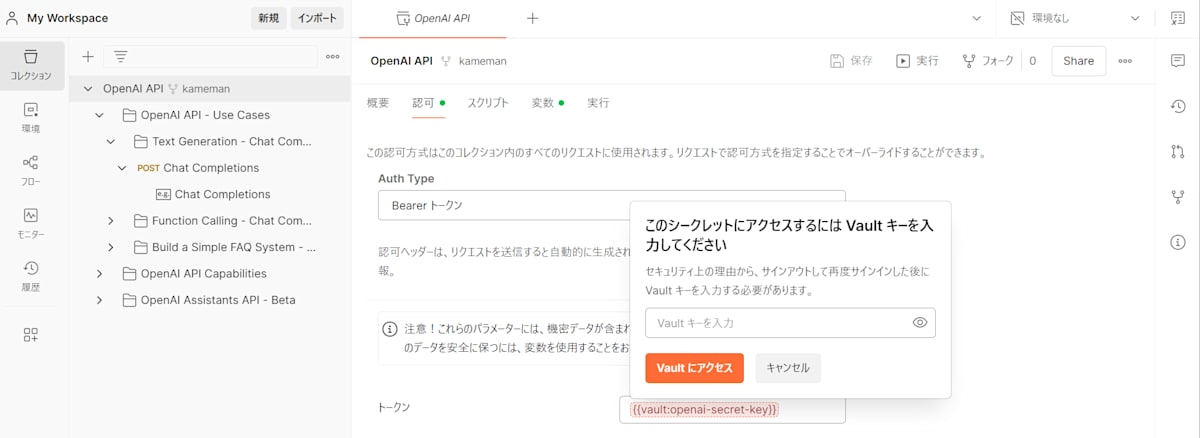The width and height of the screenshot is (1200, 438).
Task: Open the モニター sidebar panel
Action: (x=31, y=224)
